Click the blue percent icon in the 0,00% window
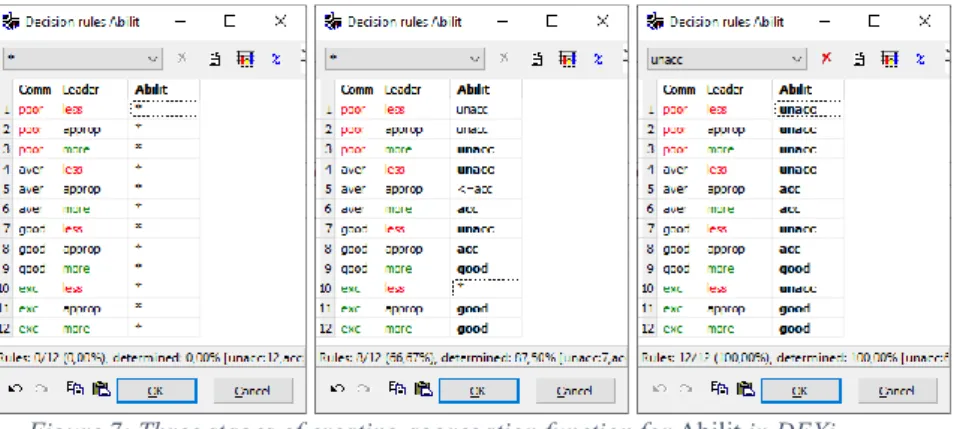 (276, 58)
